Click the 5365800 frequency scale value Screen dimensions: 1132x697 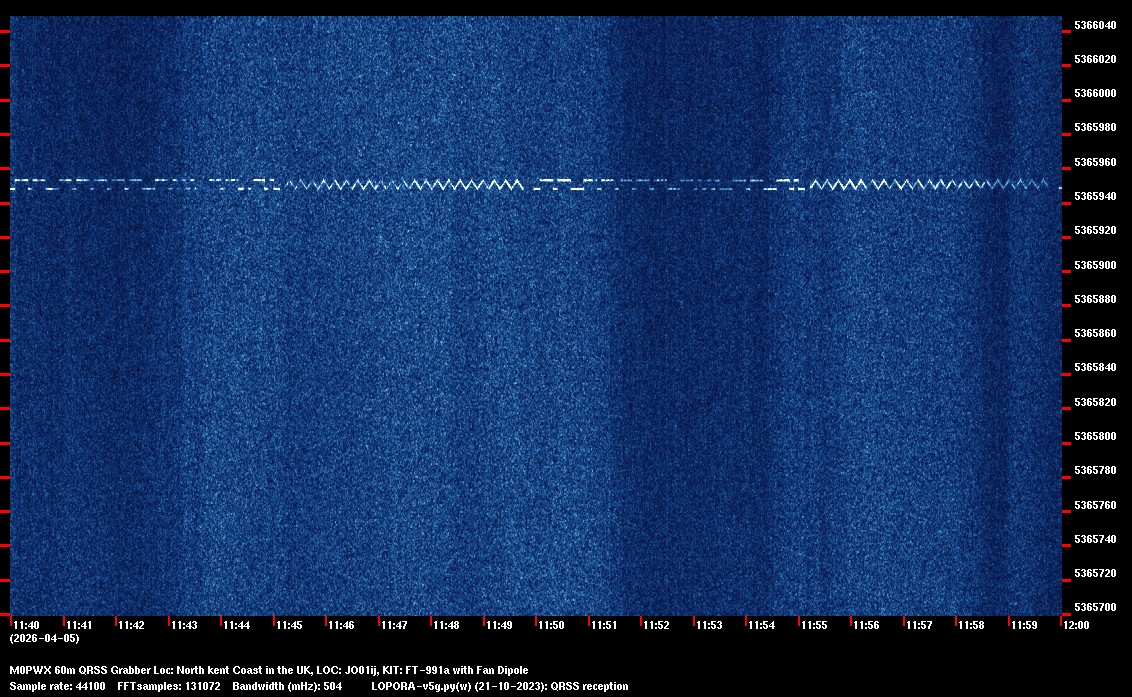[x=1095, y=436]
